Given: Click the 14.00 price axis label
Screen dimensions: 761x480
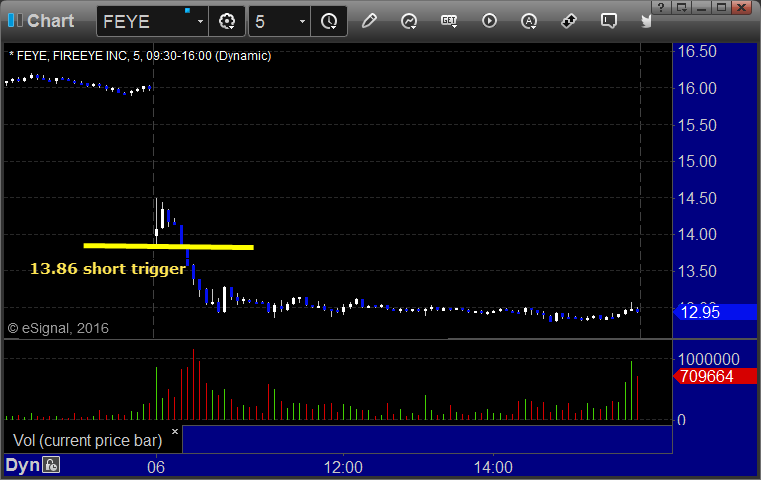Looking at the screenshot, I should click(697, 234).
